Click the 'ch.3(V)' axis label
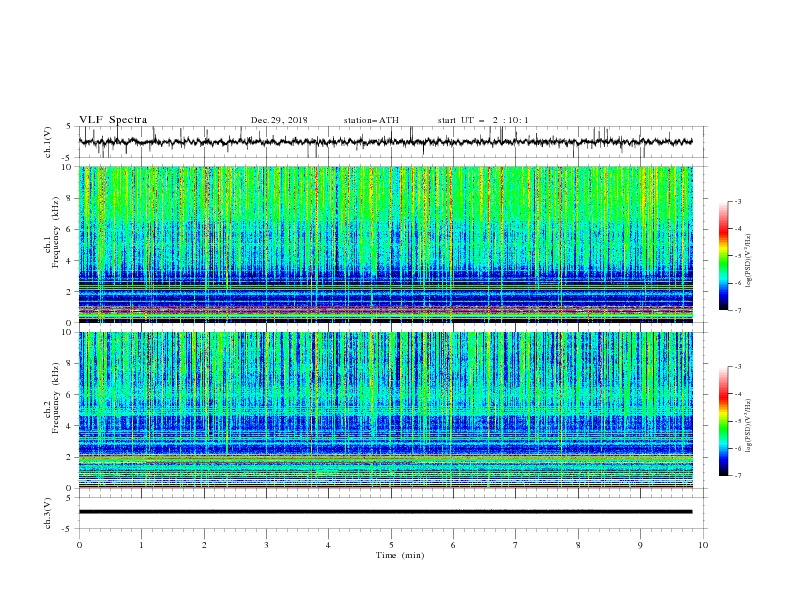This screenshot has width=792, height=612. coord(48,513)
